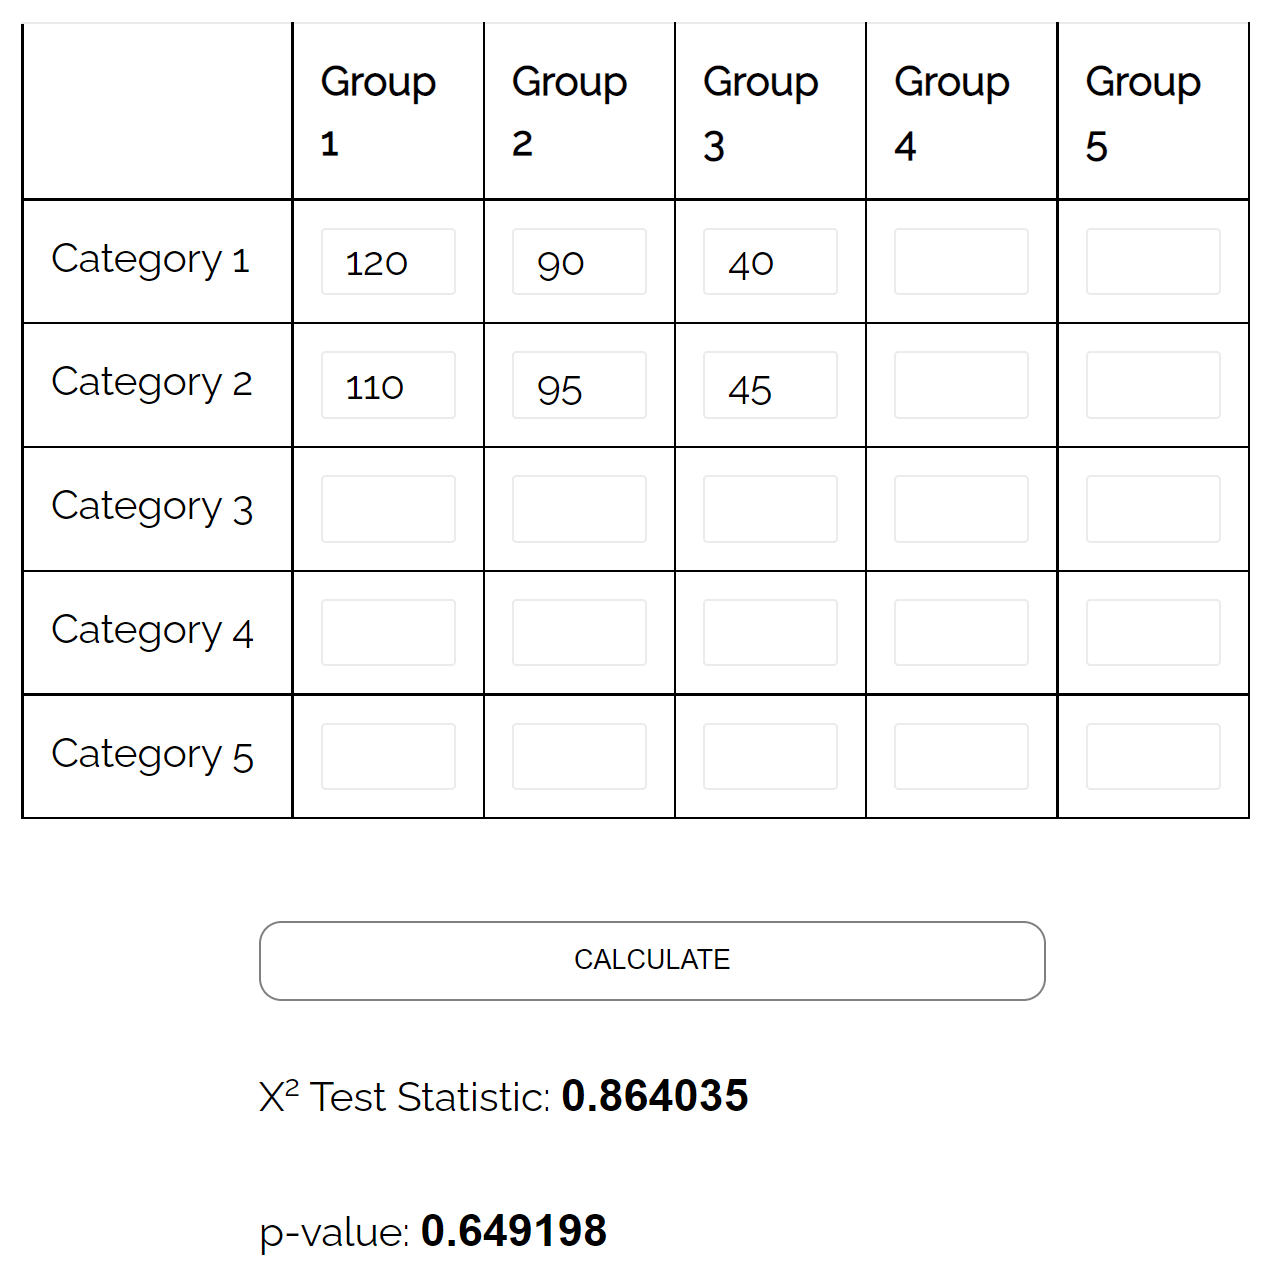Click the empty Group 4 Category 1 cell
Screen dimensions: 1265x1276
pos(960,262)
